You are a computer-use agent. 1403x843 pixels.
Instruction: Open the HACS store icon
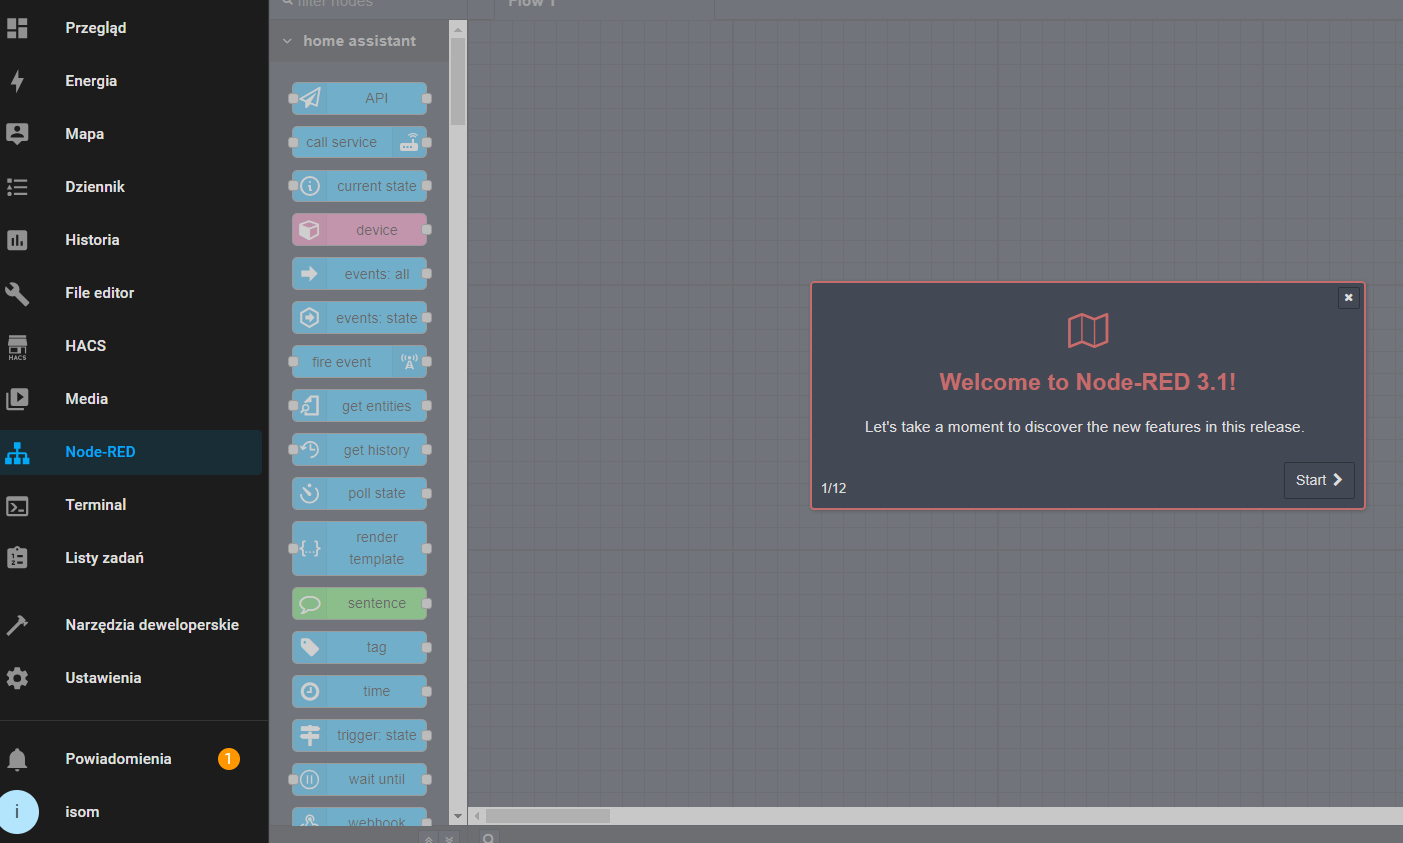pos(17,346)
